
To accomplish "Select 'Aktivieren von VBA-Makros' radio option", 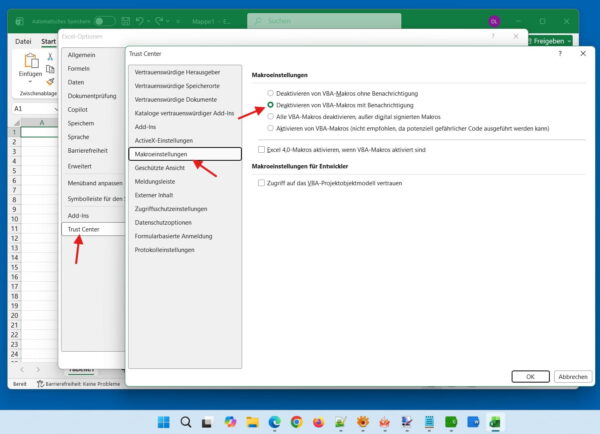I will [x=271, y=128].
